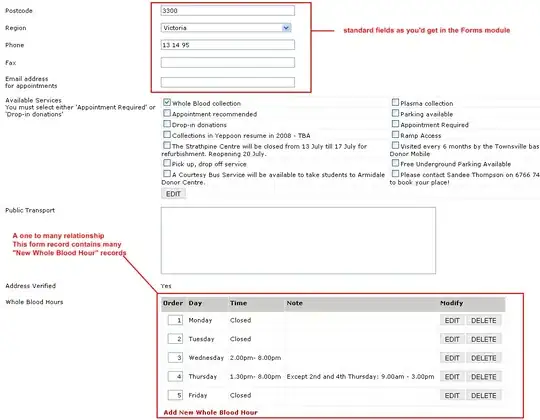This screenshot has height=420, width=540.
Task: Tick the Please contact Sandee Thompson checkbox
Action: pos(395,174)
